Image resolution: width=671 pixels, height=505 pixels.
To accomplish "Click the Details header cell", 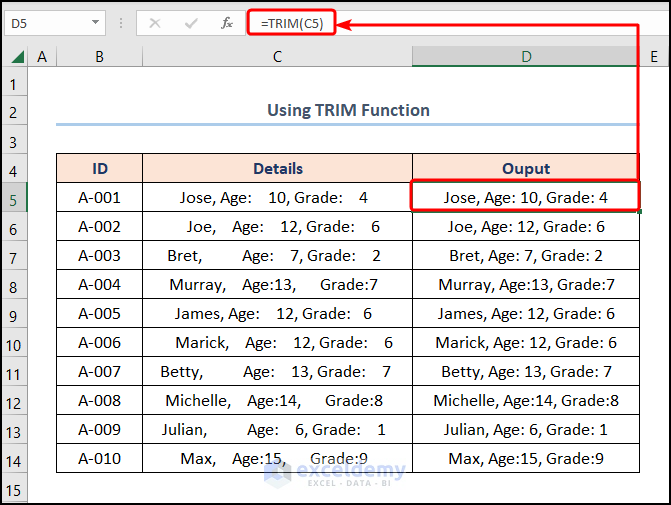I will pos(277,169).
